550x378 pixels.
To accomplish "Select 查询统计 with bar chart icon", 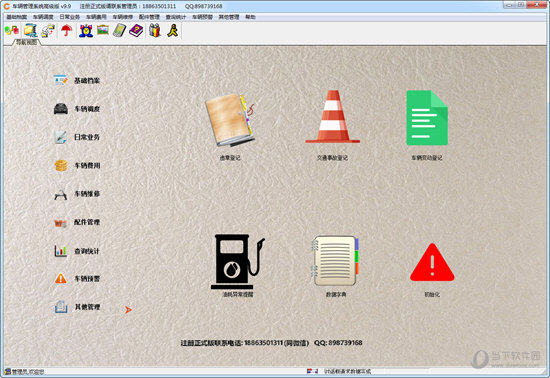I will 77,251.
